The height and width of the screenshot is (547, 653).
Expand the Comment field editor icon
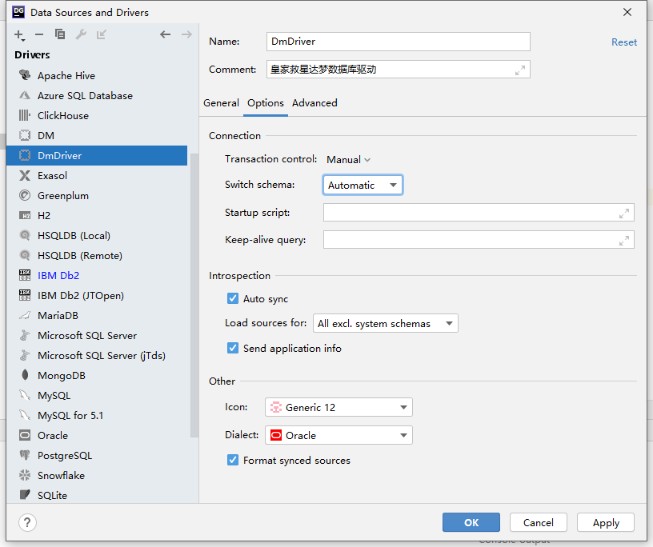click(x=520, y=70)
